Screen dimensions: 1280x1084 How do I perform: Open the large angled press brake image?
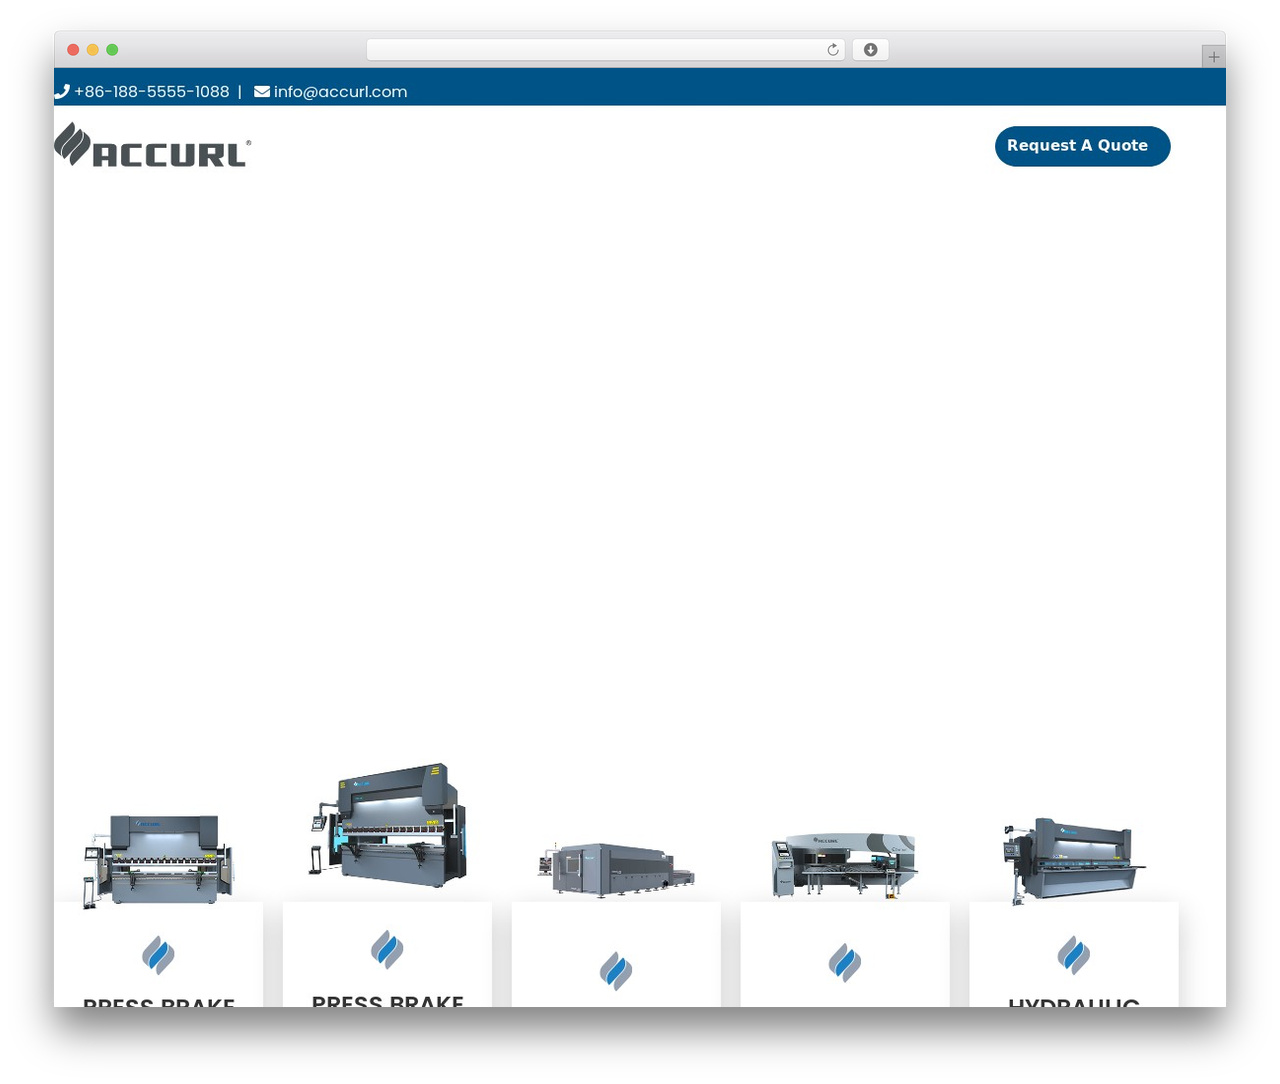point(388,825)
